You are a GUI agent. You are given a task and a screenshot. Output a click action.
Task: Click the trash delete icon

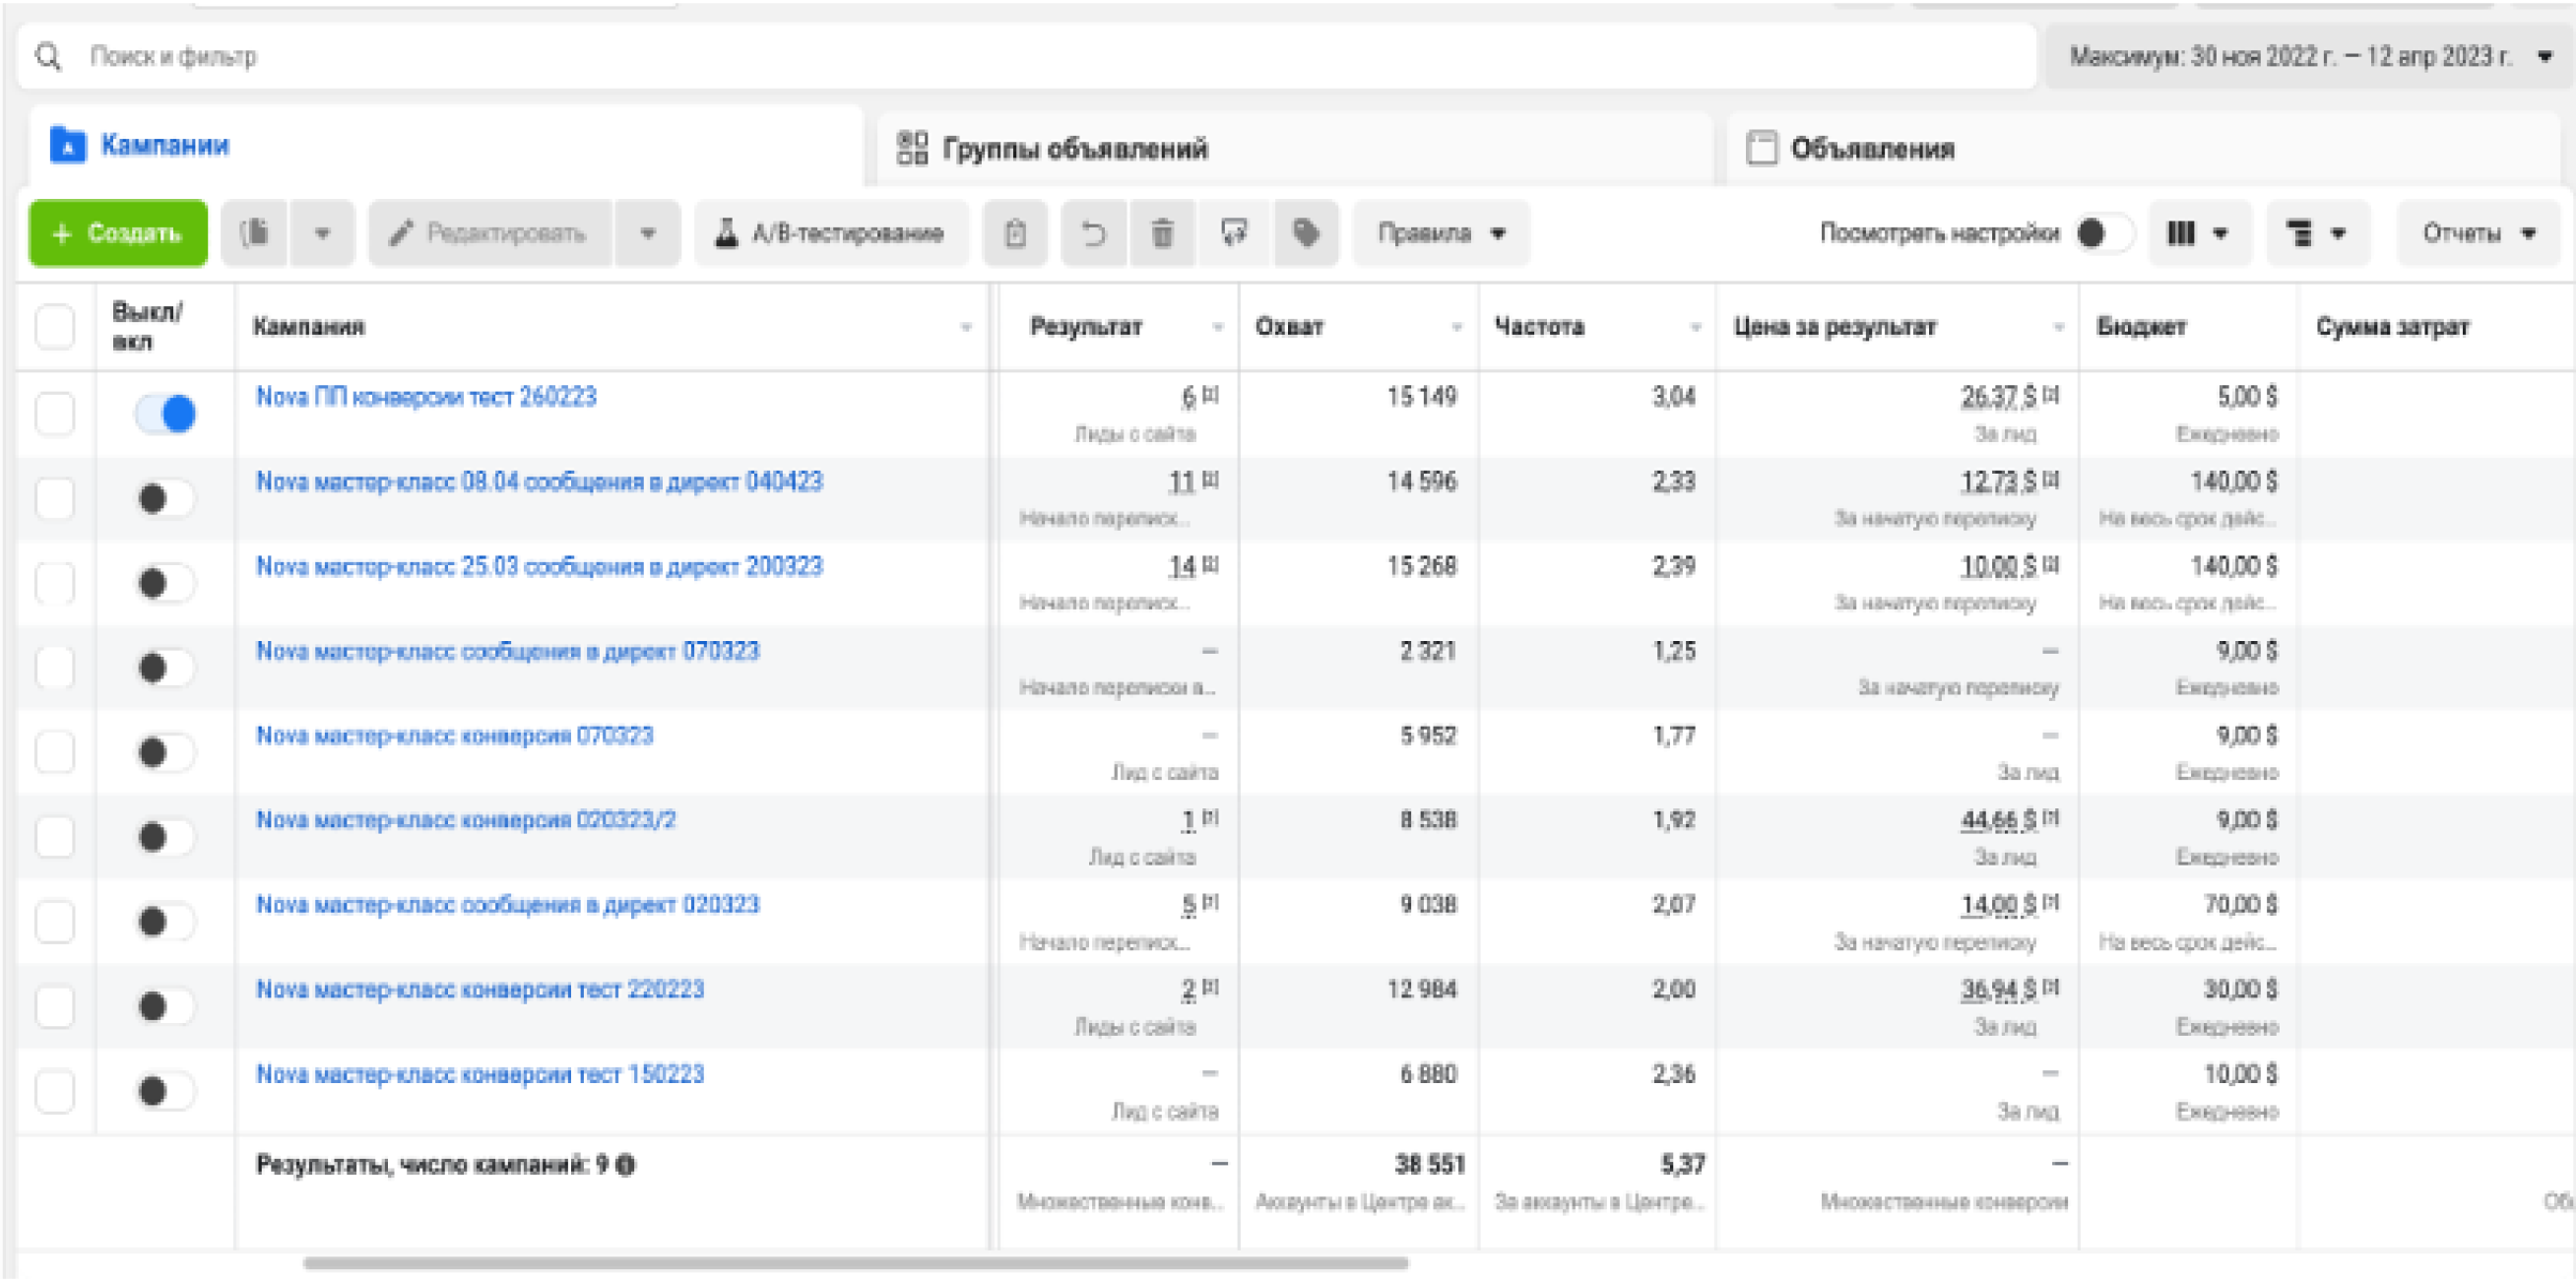1162,234
